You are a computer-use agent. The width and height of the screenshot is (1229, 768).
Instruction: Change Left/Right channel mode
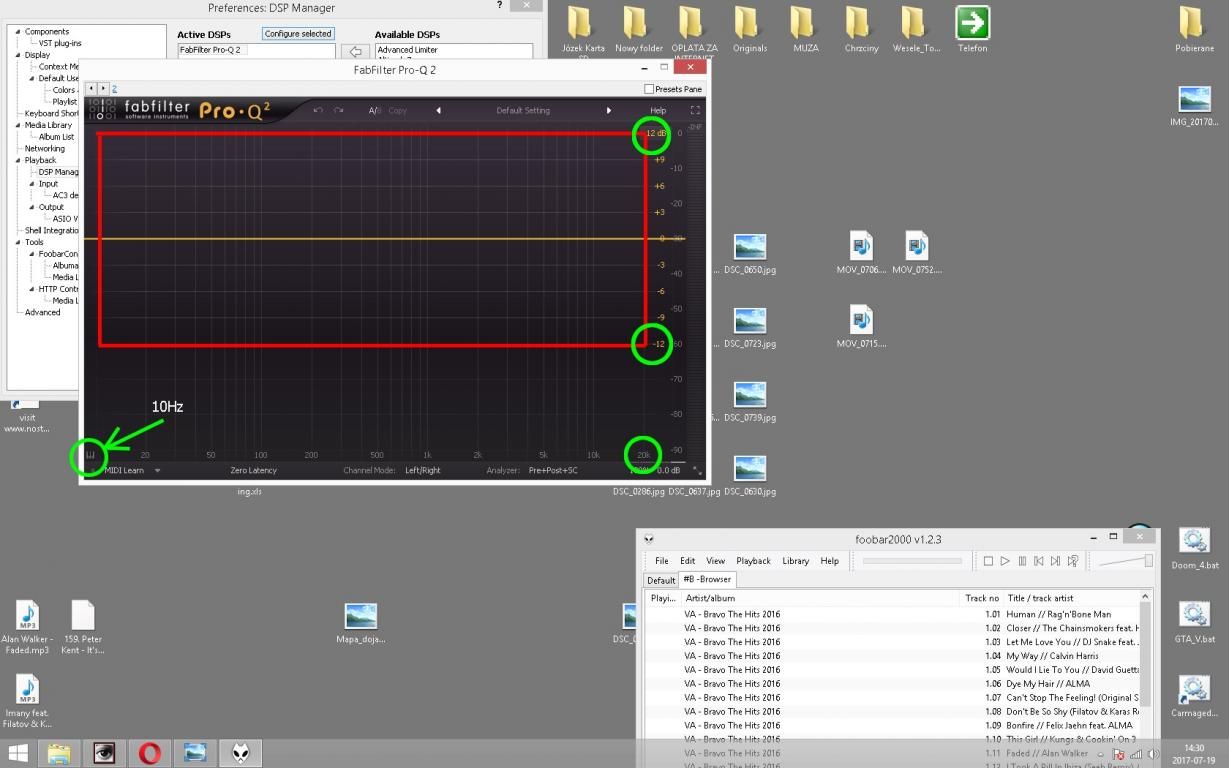pos(422,470)
